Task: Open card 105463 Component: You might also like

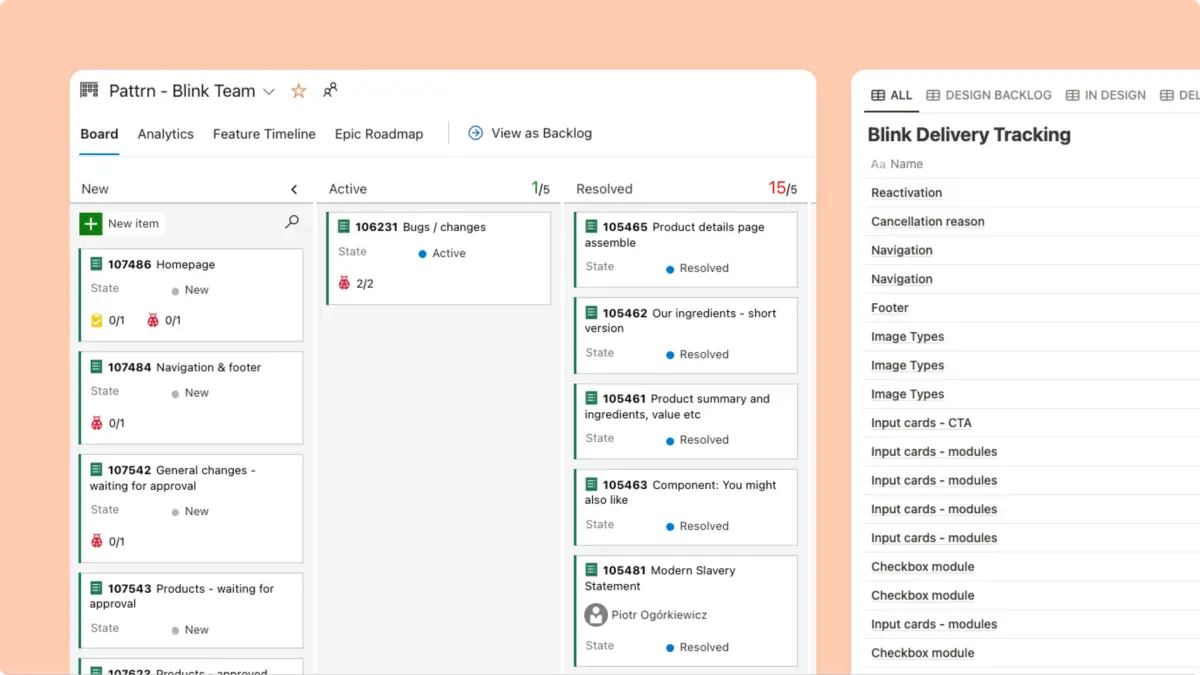Action: tap(686, 507)
